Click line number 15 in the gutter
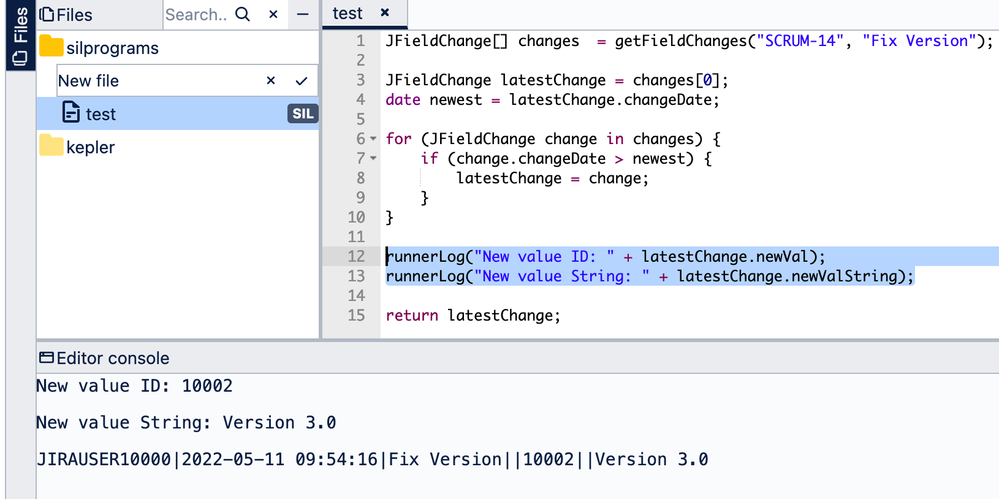Image resolution: width=999 pixels, height=499 pixels. pyautogui.click(x=356, y=315)
